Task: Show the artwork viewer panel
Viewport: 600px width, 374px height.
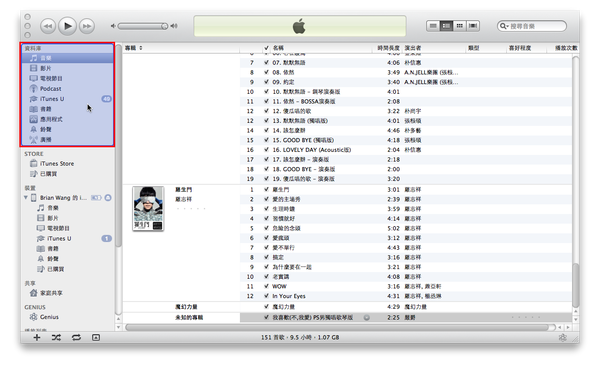Action: 96,337
